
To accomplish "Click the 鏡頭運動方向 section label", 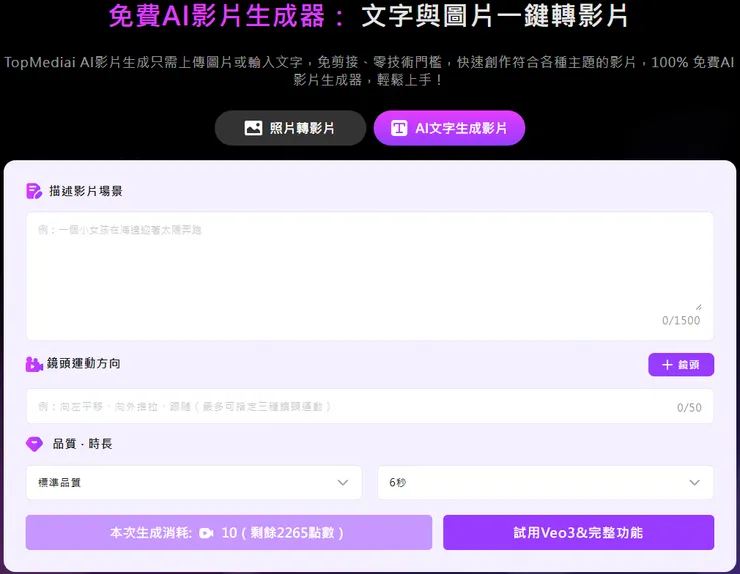I will click(84, 363).
